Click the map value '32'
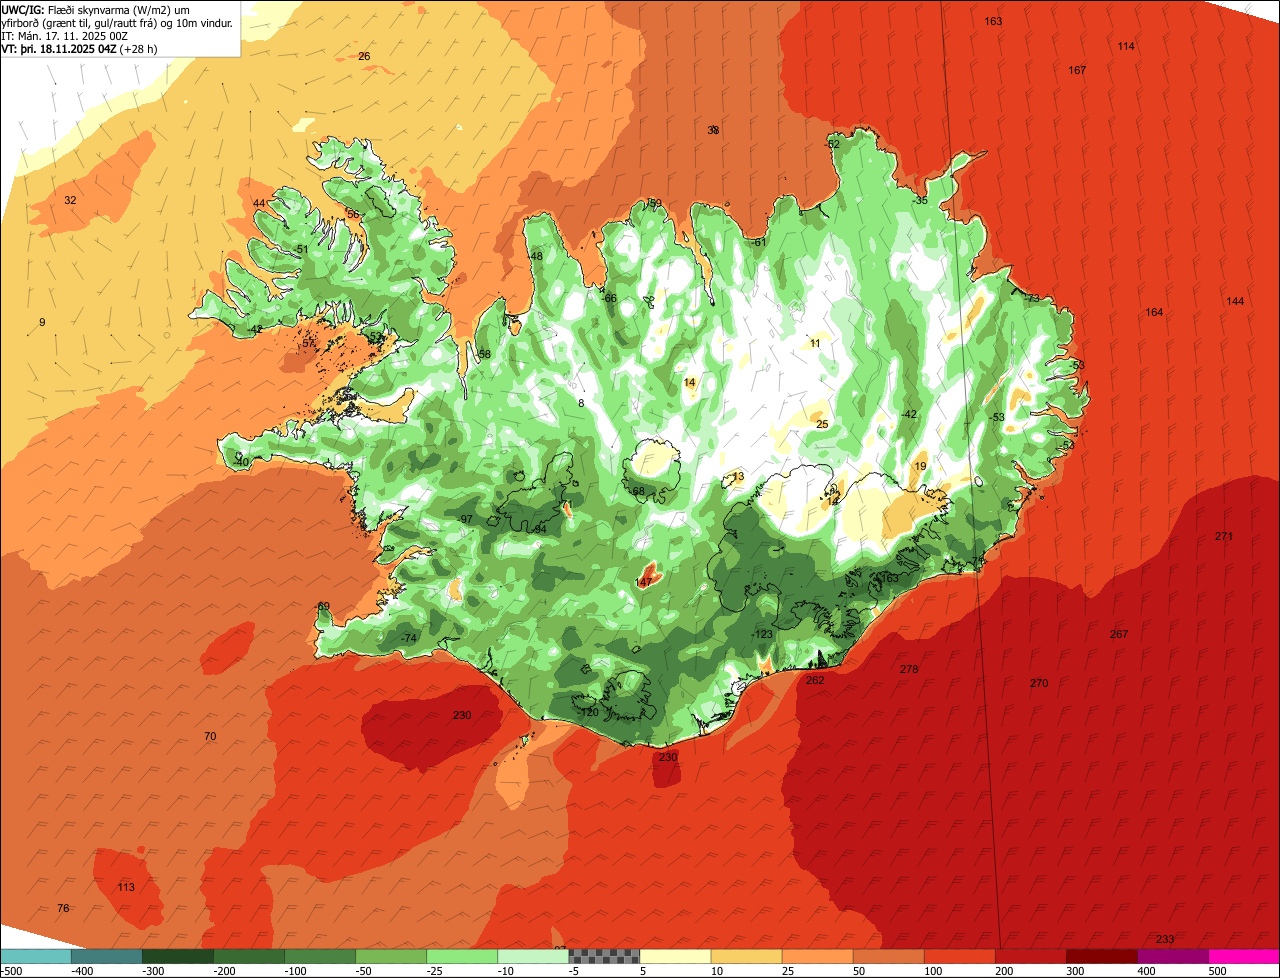This screenshot has width=1280, height=978. pyautogui.click(x=70, y=201)
